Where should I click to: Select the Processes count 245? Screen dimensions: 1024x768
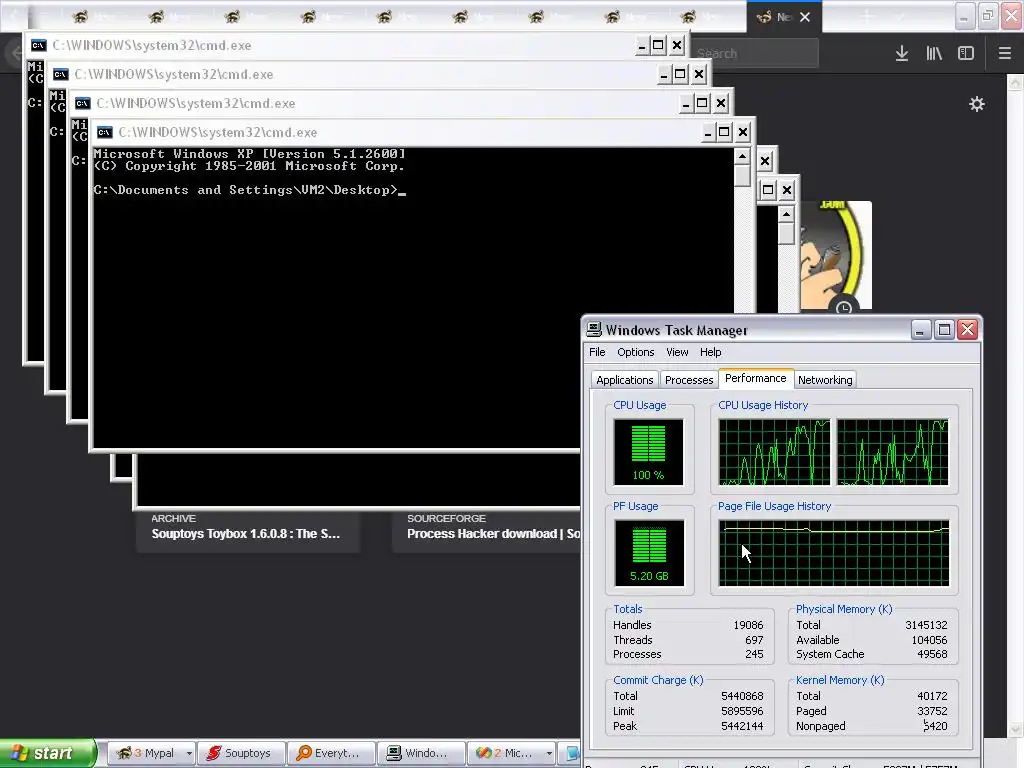[754, 654]
